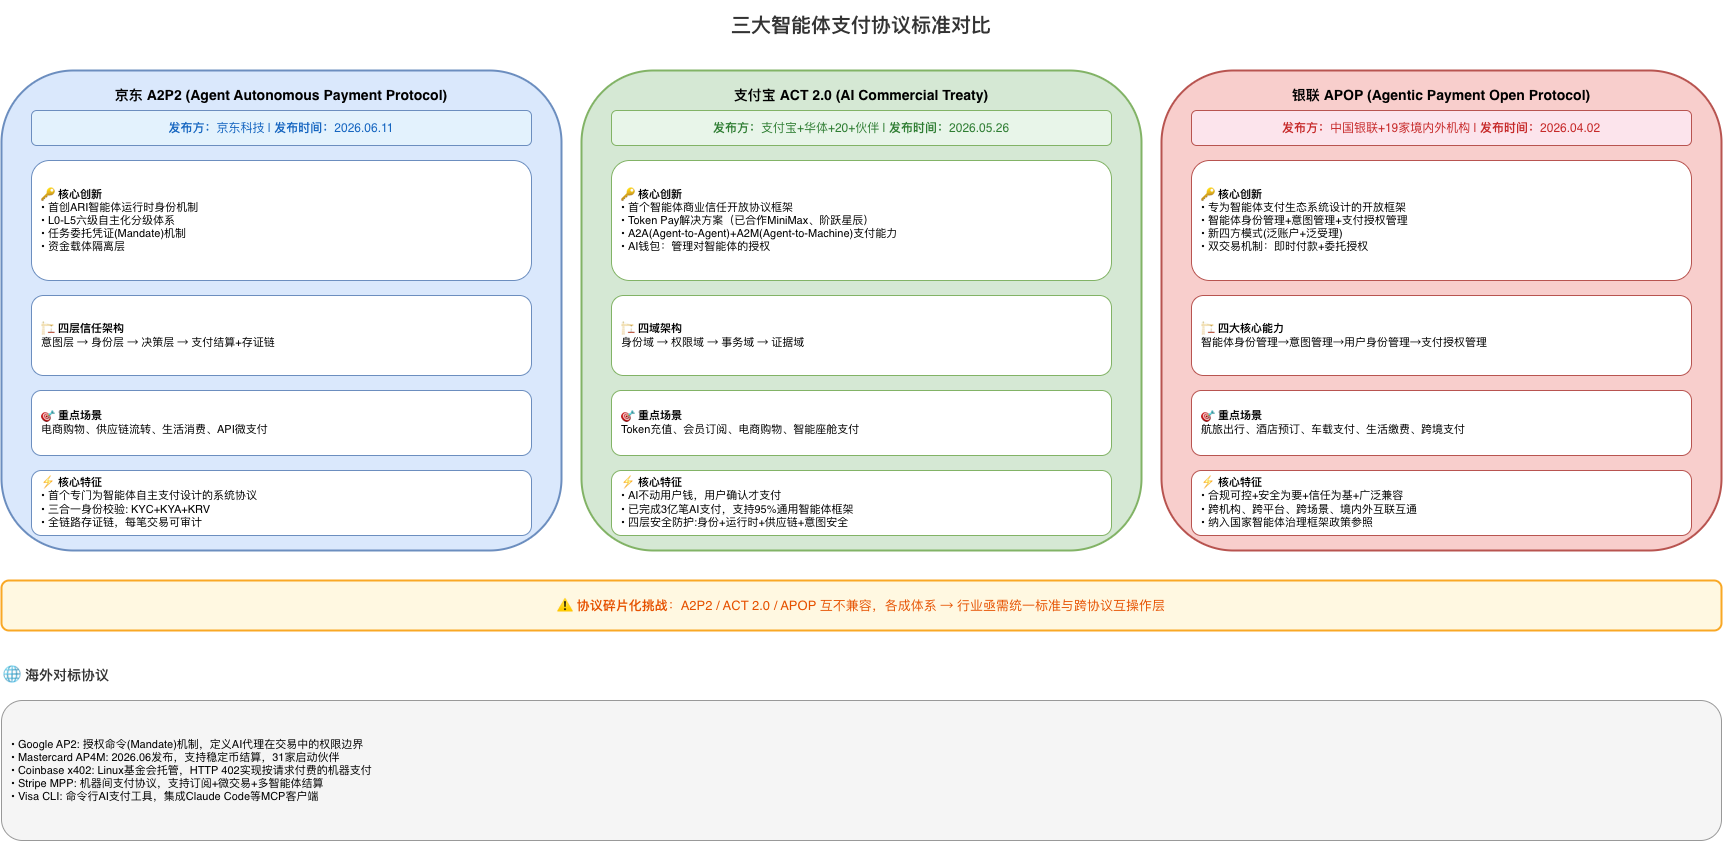Click the Alipay publisher bar dated 2026.05.26
Viewport: 1723px width, 841px height.
tap(861, 128)
